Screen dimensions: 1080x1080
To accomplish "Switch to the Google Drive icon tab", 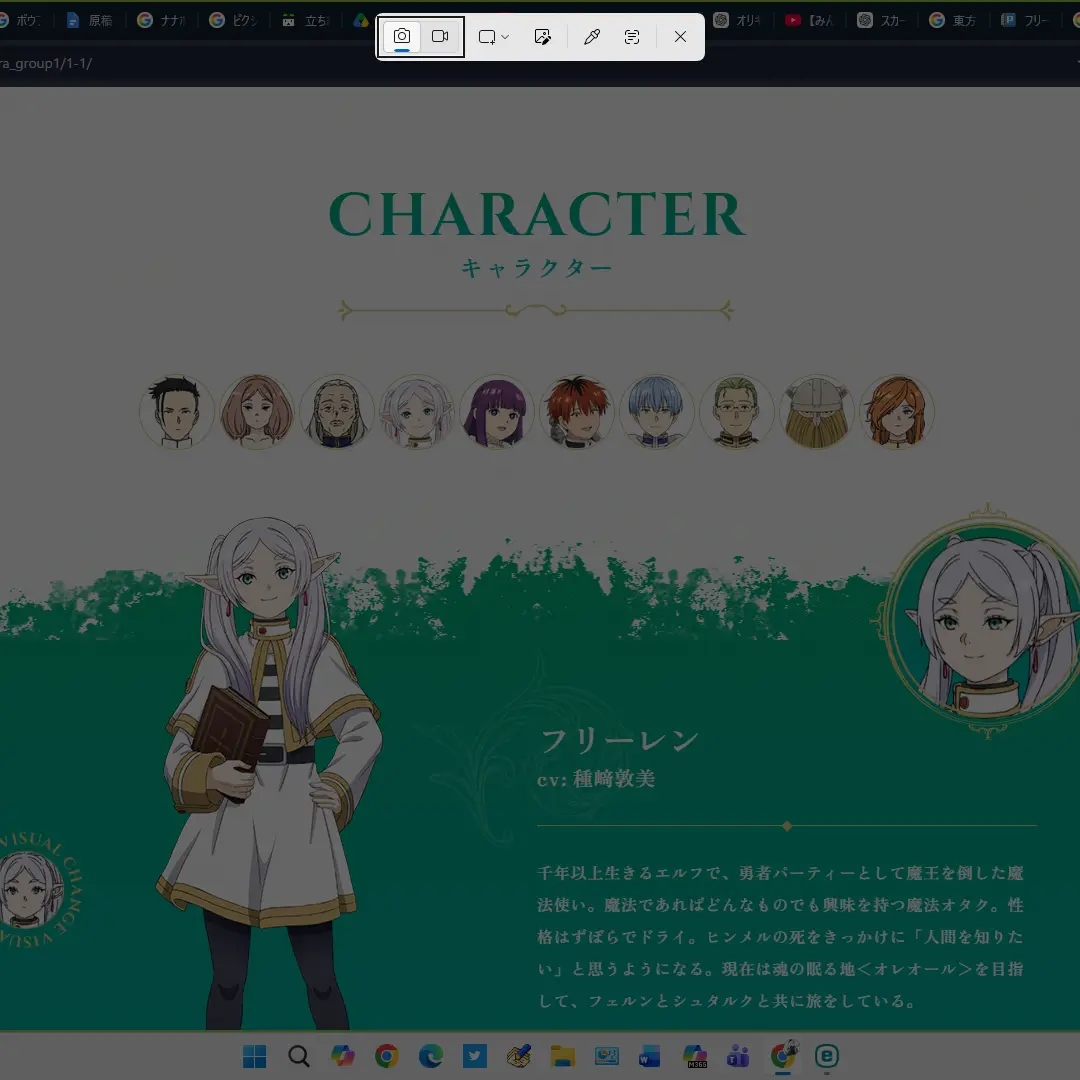I will tap(361, 20).
